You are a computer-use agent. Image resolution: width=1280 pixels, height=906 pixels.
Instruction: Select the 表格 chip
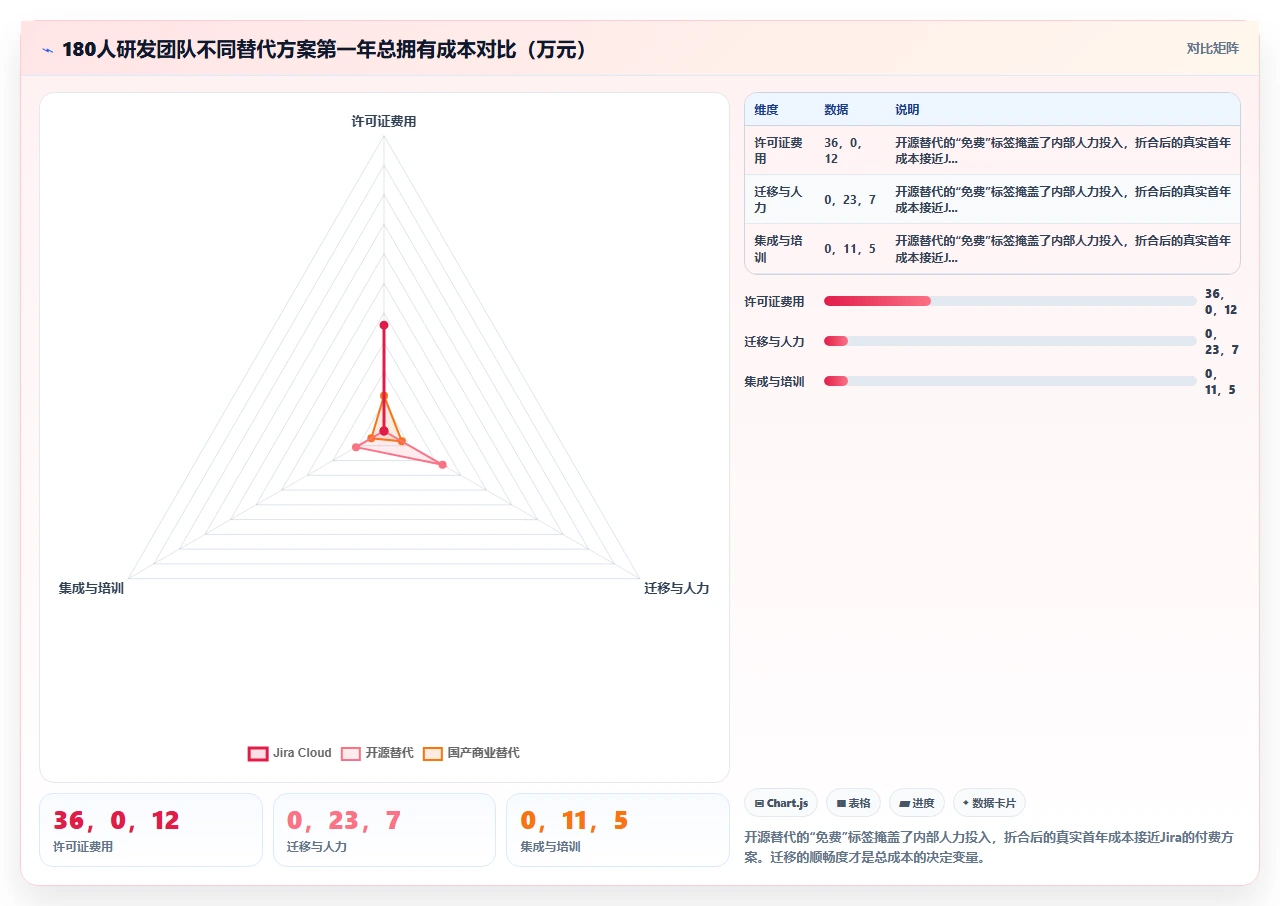tap(853, 803)
